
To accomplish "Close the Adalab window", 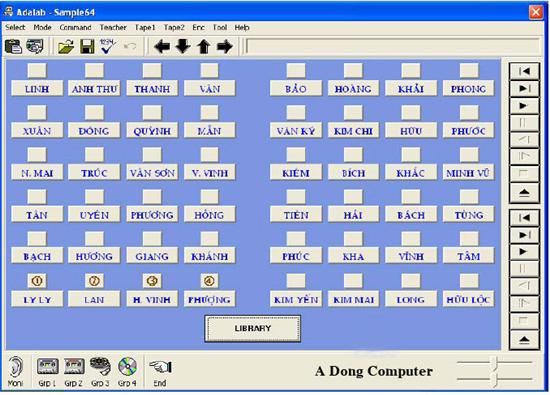I will pos(536,12).
